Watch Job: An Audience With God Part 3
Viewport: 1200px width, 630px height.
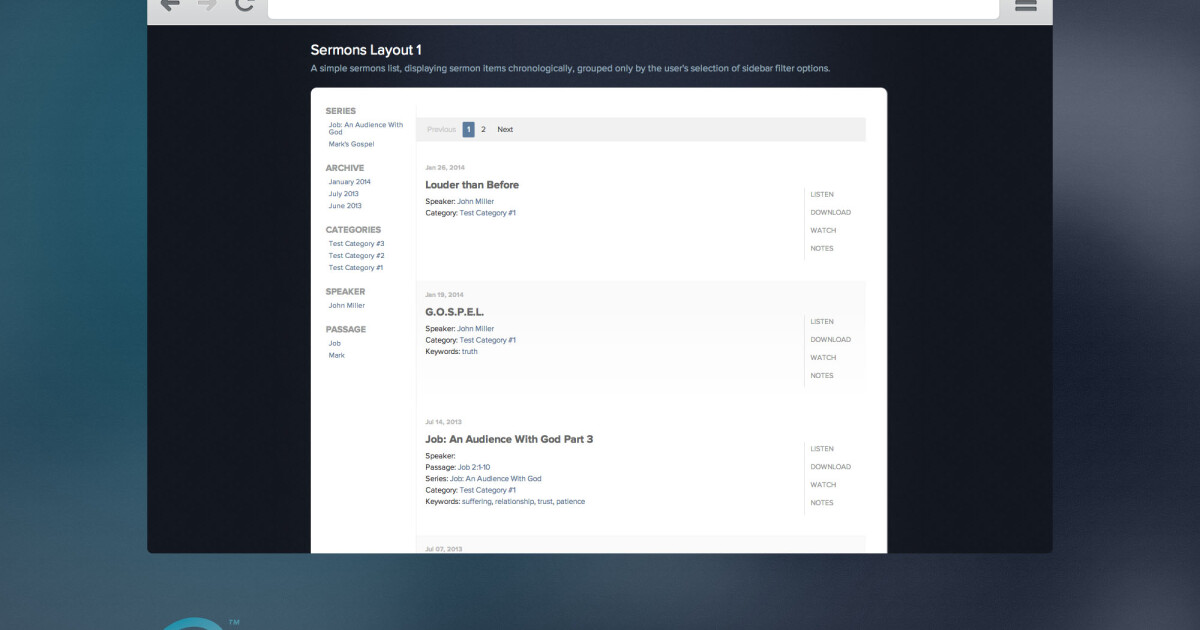(x=823, y=484)
